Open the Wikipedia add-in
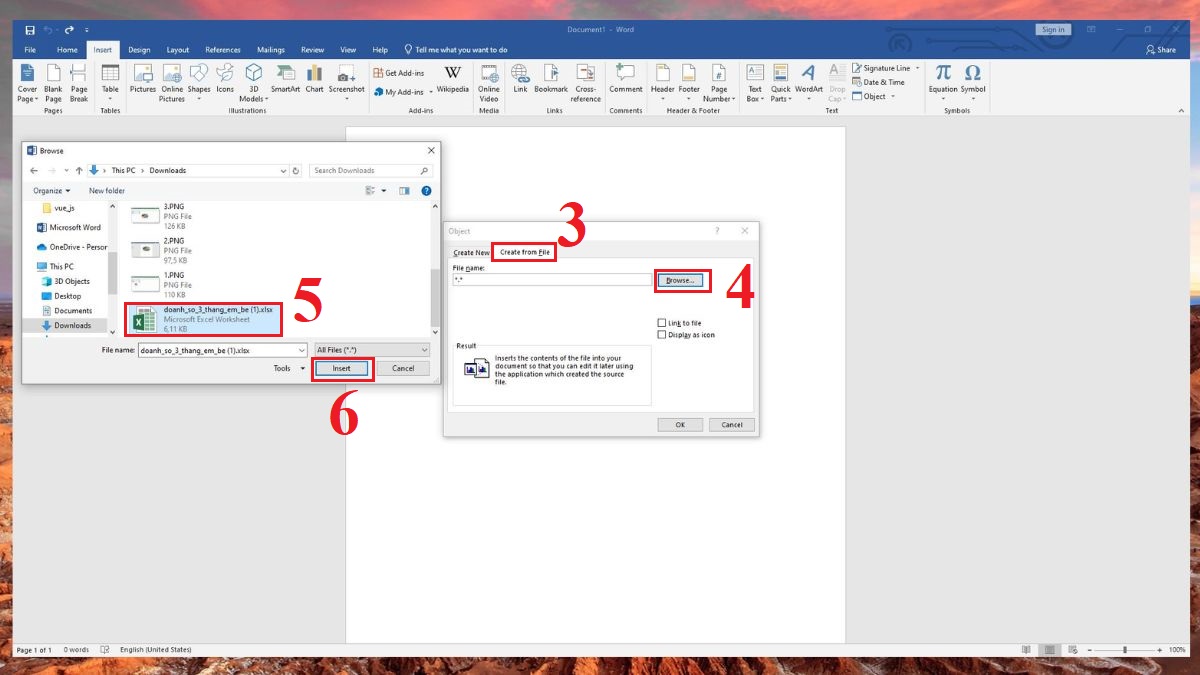Image resolution: width=1200 pixels, height=675 pixels. coord(453,80)
